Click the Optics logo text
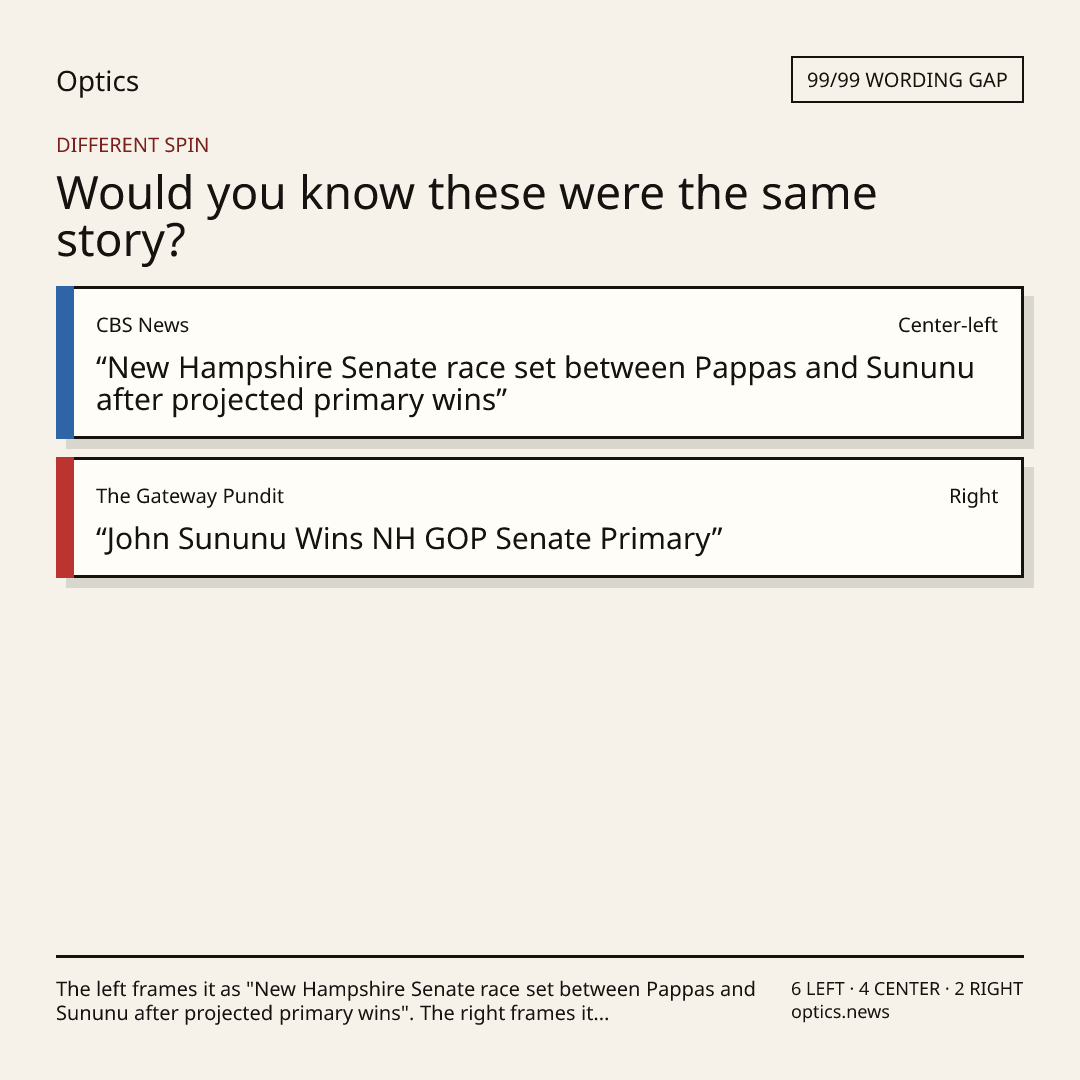The image size is (1080, 1080). click(x=97, y=81)
